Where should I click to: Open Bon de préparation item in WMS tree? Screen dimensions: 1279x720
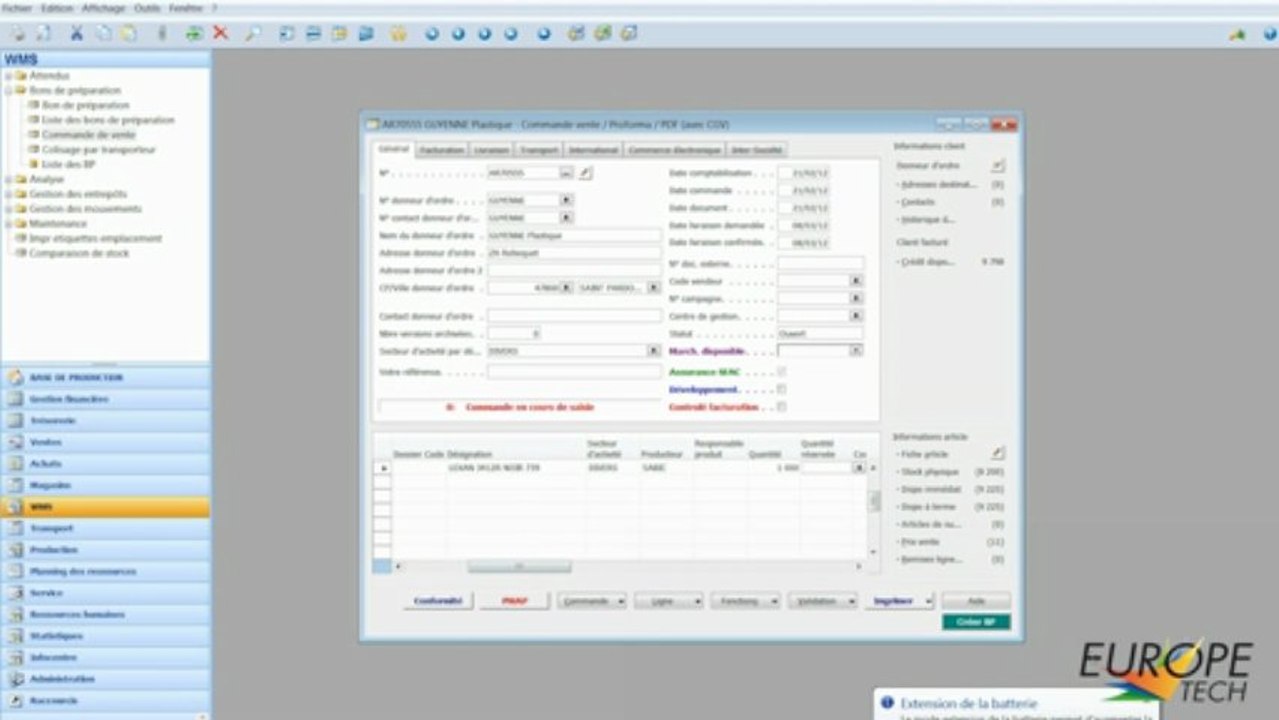pyautogui.click(x=86, y=105)
